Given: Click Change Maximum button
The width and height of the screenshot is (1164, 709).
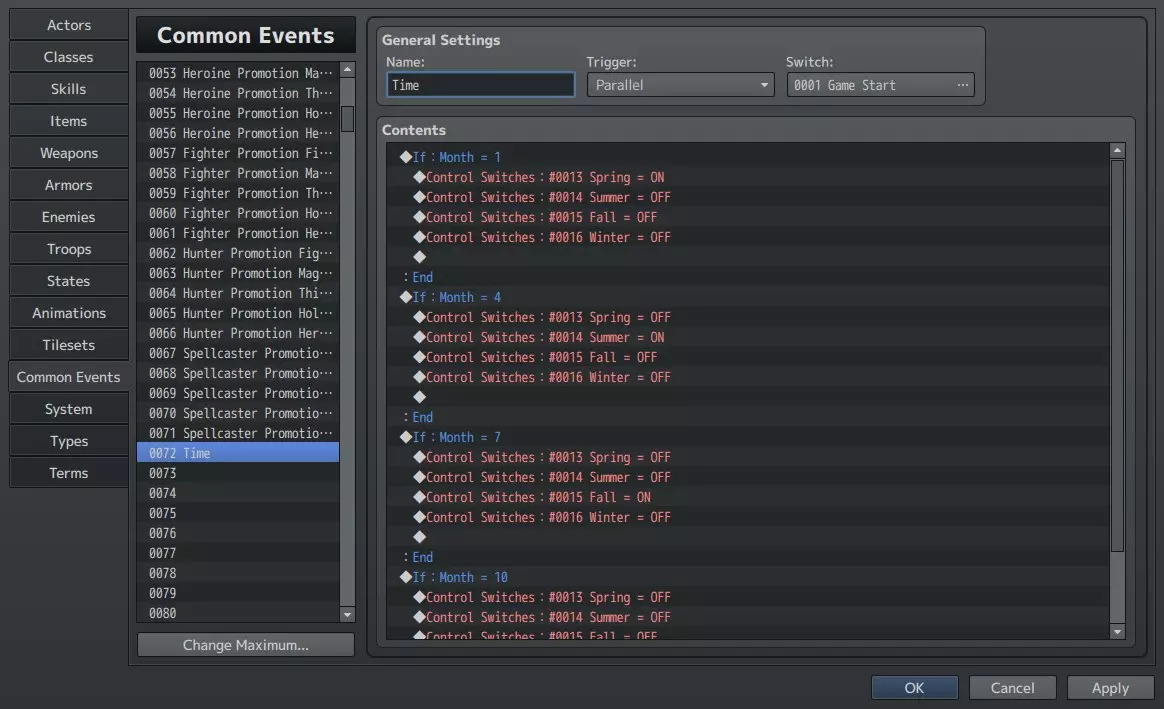Looking at the screenshot, I should [246, 644].
